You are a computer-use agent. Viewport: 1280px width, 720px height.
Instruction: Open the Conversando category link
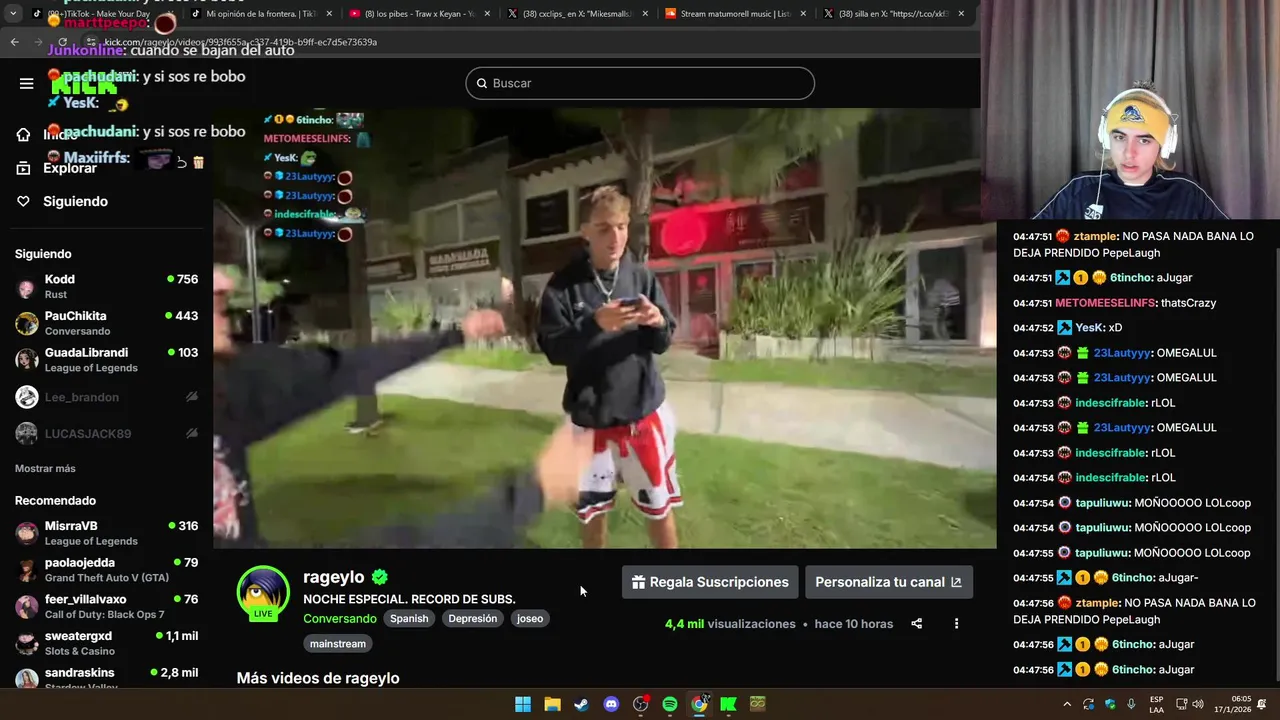pos(340,619)
